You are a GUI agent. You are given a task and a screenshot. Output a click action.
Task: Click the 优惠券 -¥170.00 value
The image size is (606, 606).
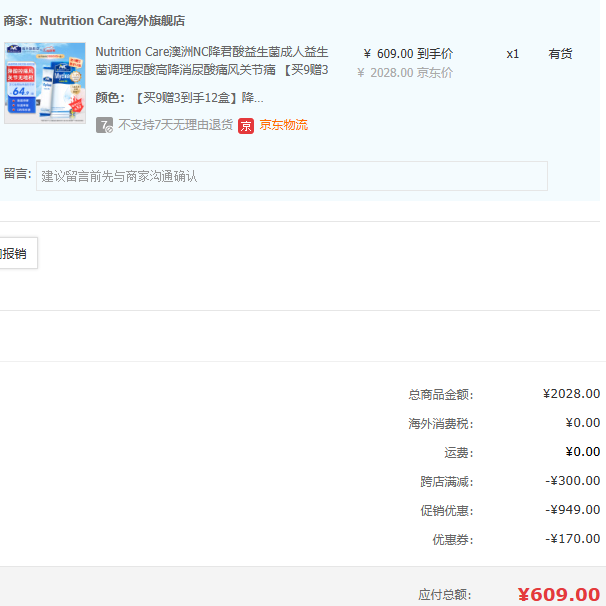tap(573, 539)
